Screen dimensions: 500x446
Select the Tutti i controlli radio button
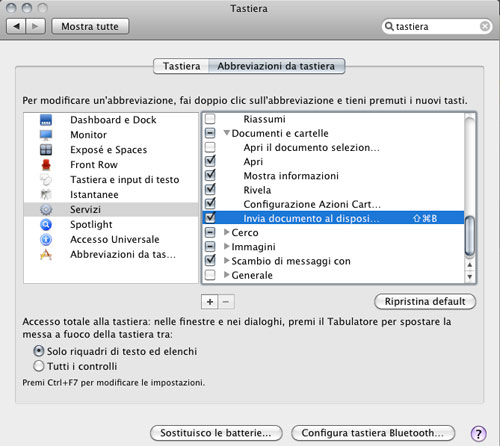[39, 366]
